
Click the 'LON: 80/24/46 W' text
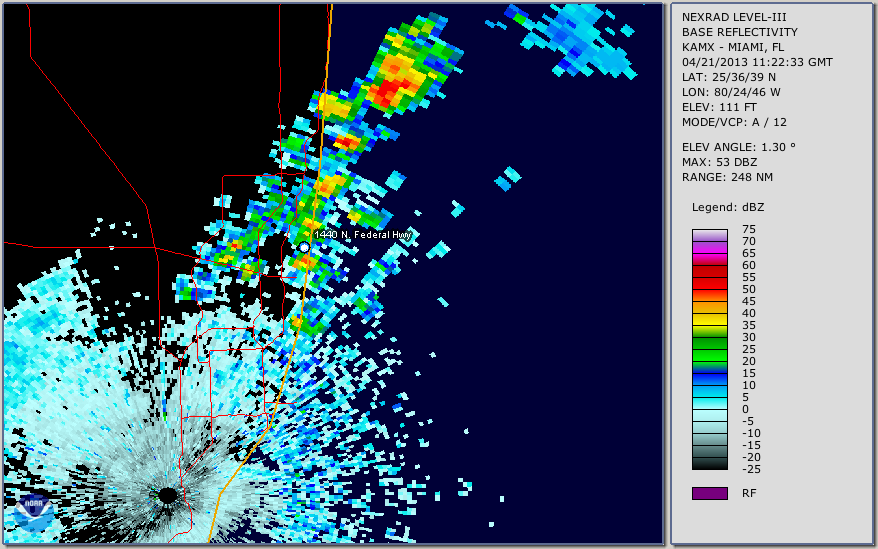click(x=731, y=92)
